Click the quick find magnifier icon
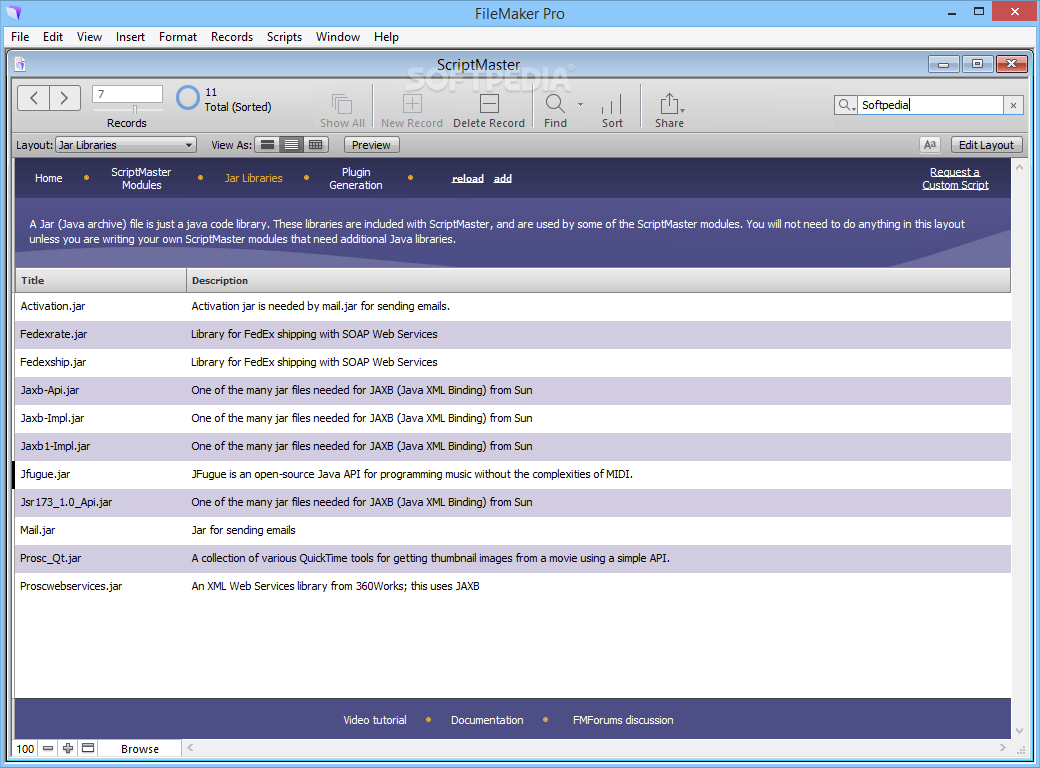The image size is (1040, 768). 844,105
